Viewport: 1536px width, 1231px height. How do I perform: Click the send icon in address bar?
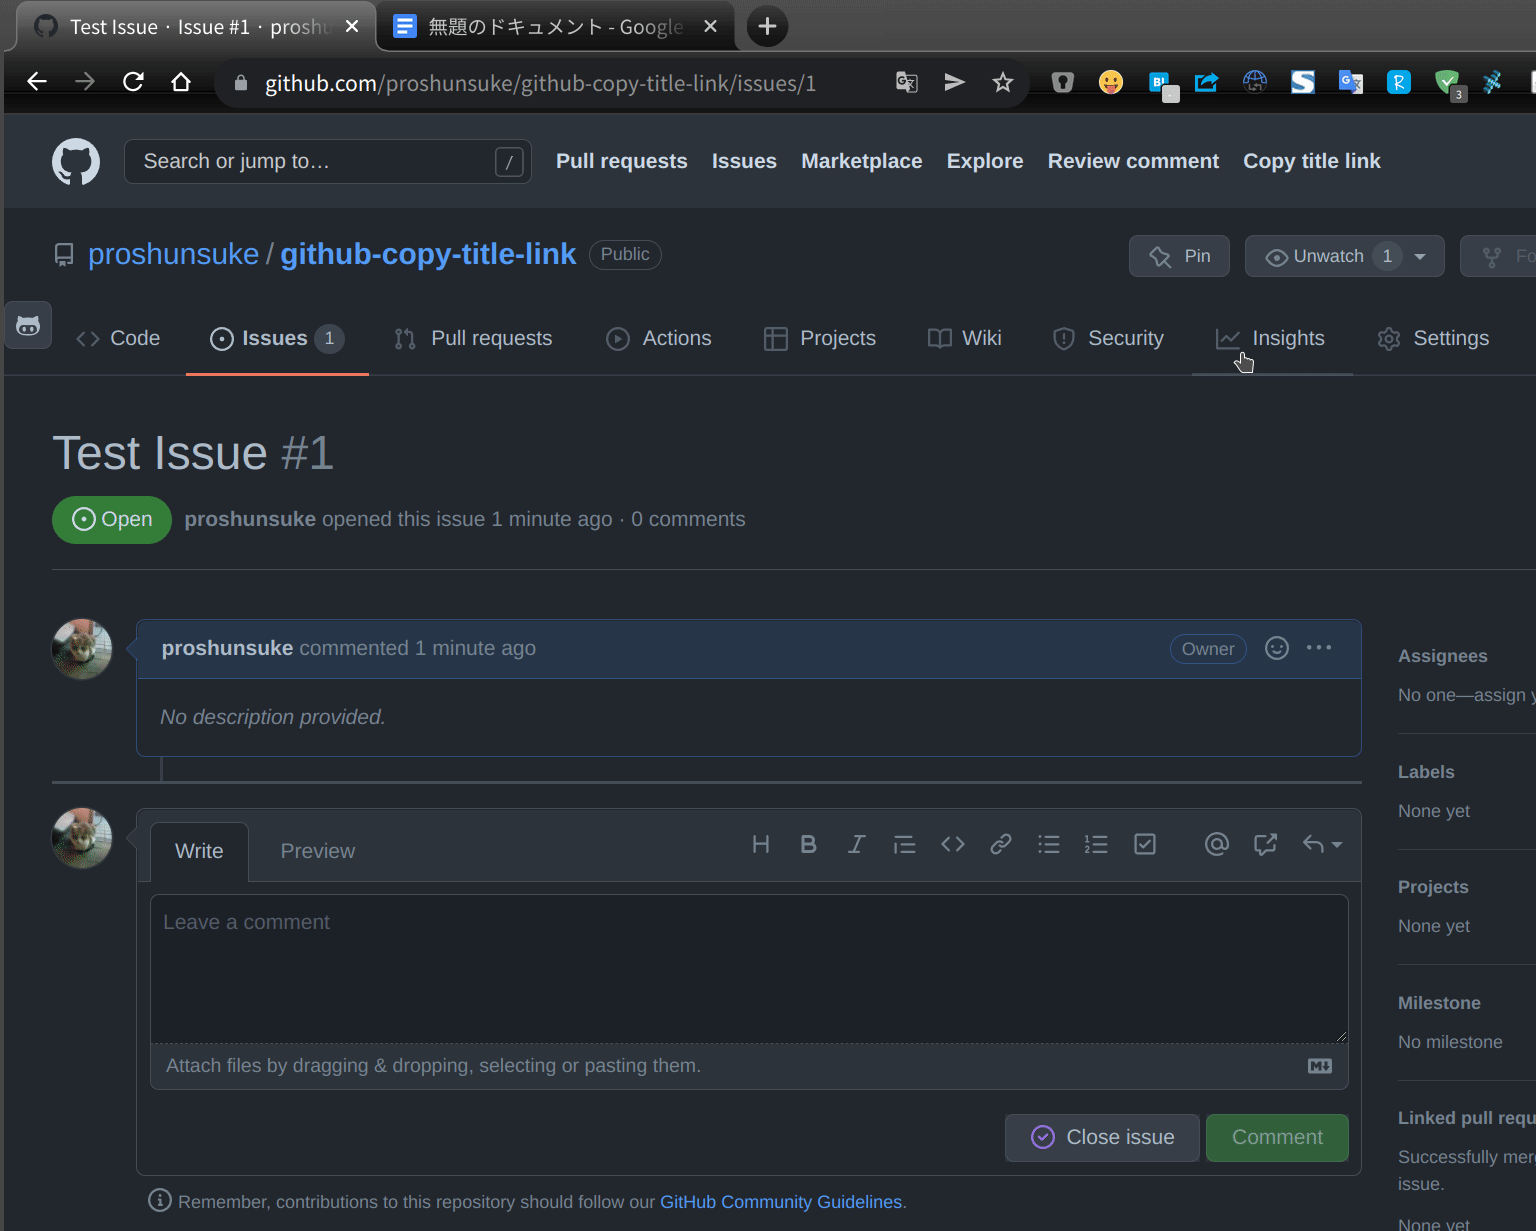[955, 82]
